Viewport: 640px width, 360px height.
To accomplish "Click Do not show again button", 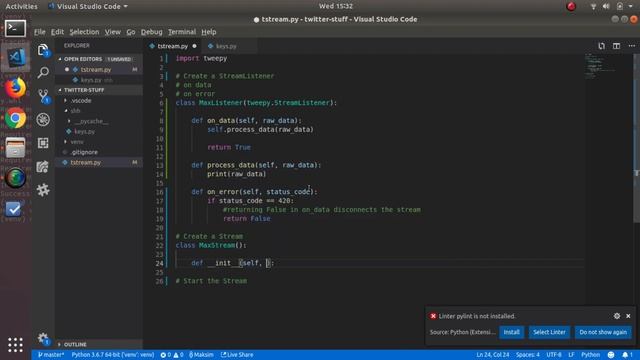I will (603, 332).
